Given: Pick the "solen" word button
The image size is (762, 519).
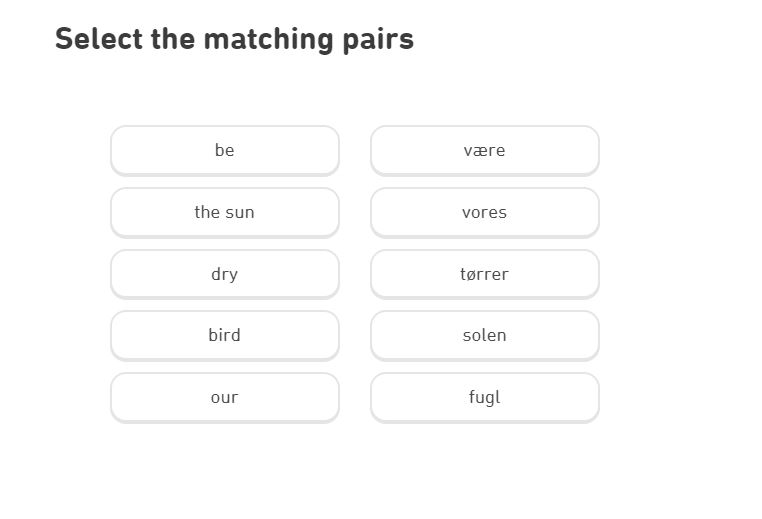Looking at the screenshot, I should coord(484,335).
